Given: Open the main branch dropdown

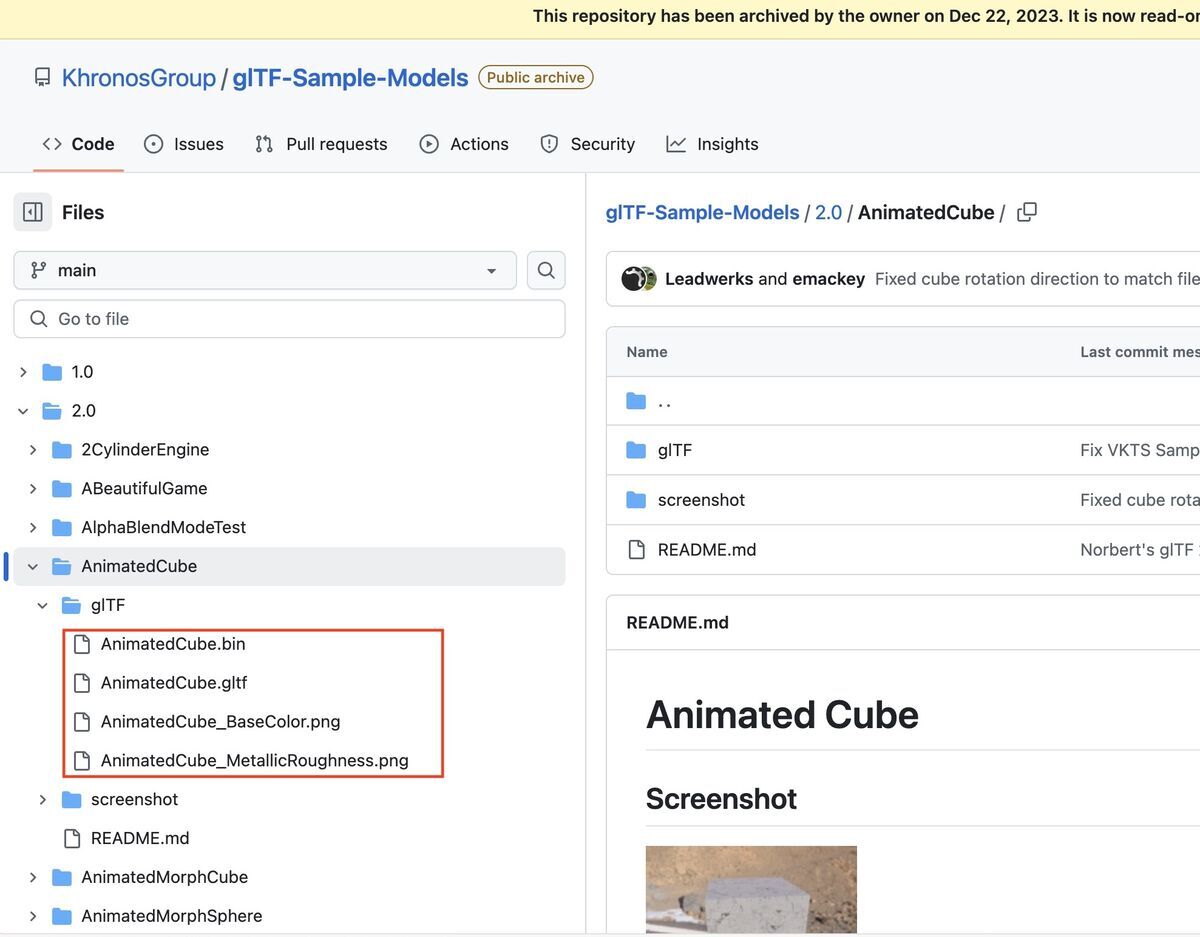Looking at the screenshot, I should 265,270.
